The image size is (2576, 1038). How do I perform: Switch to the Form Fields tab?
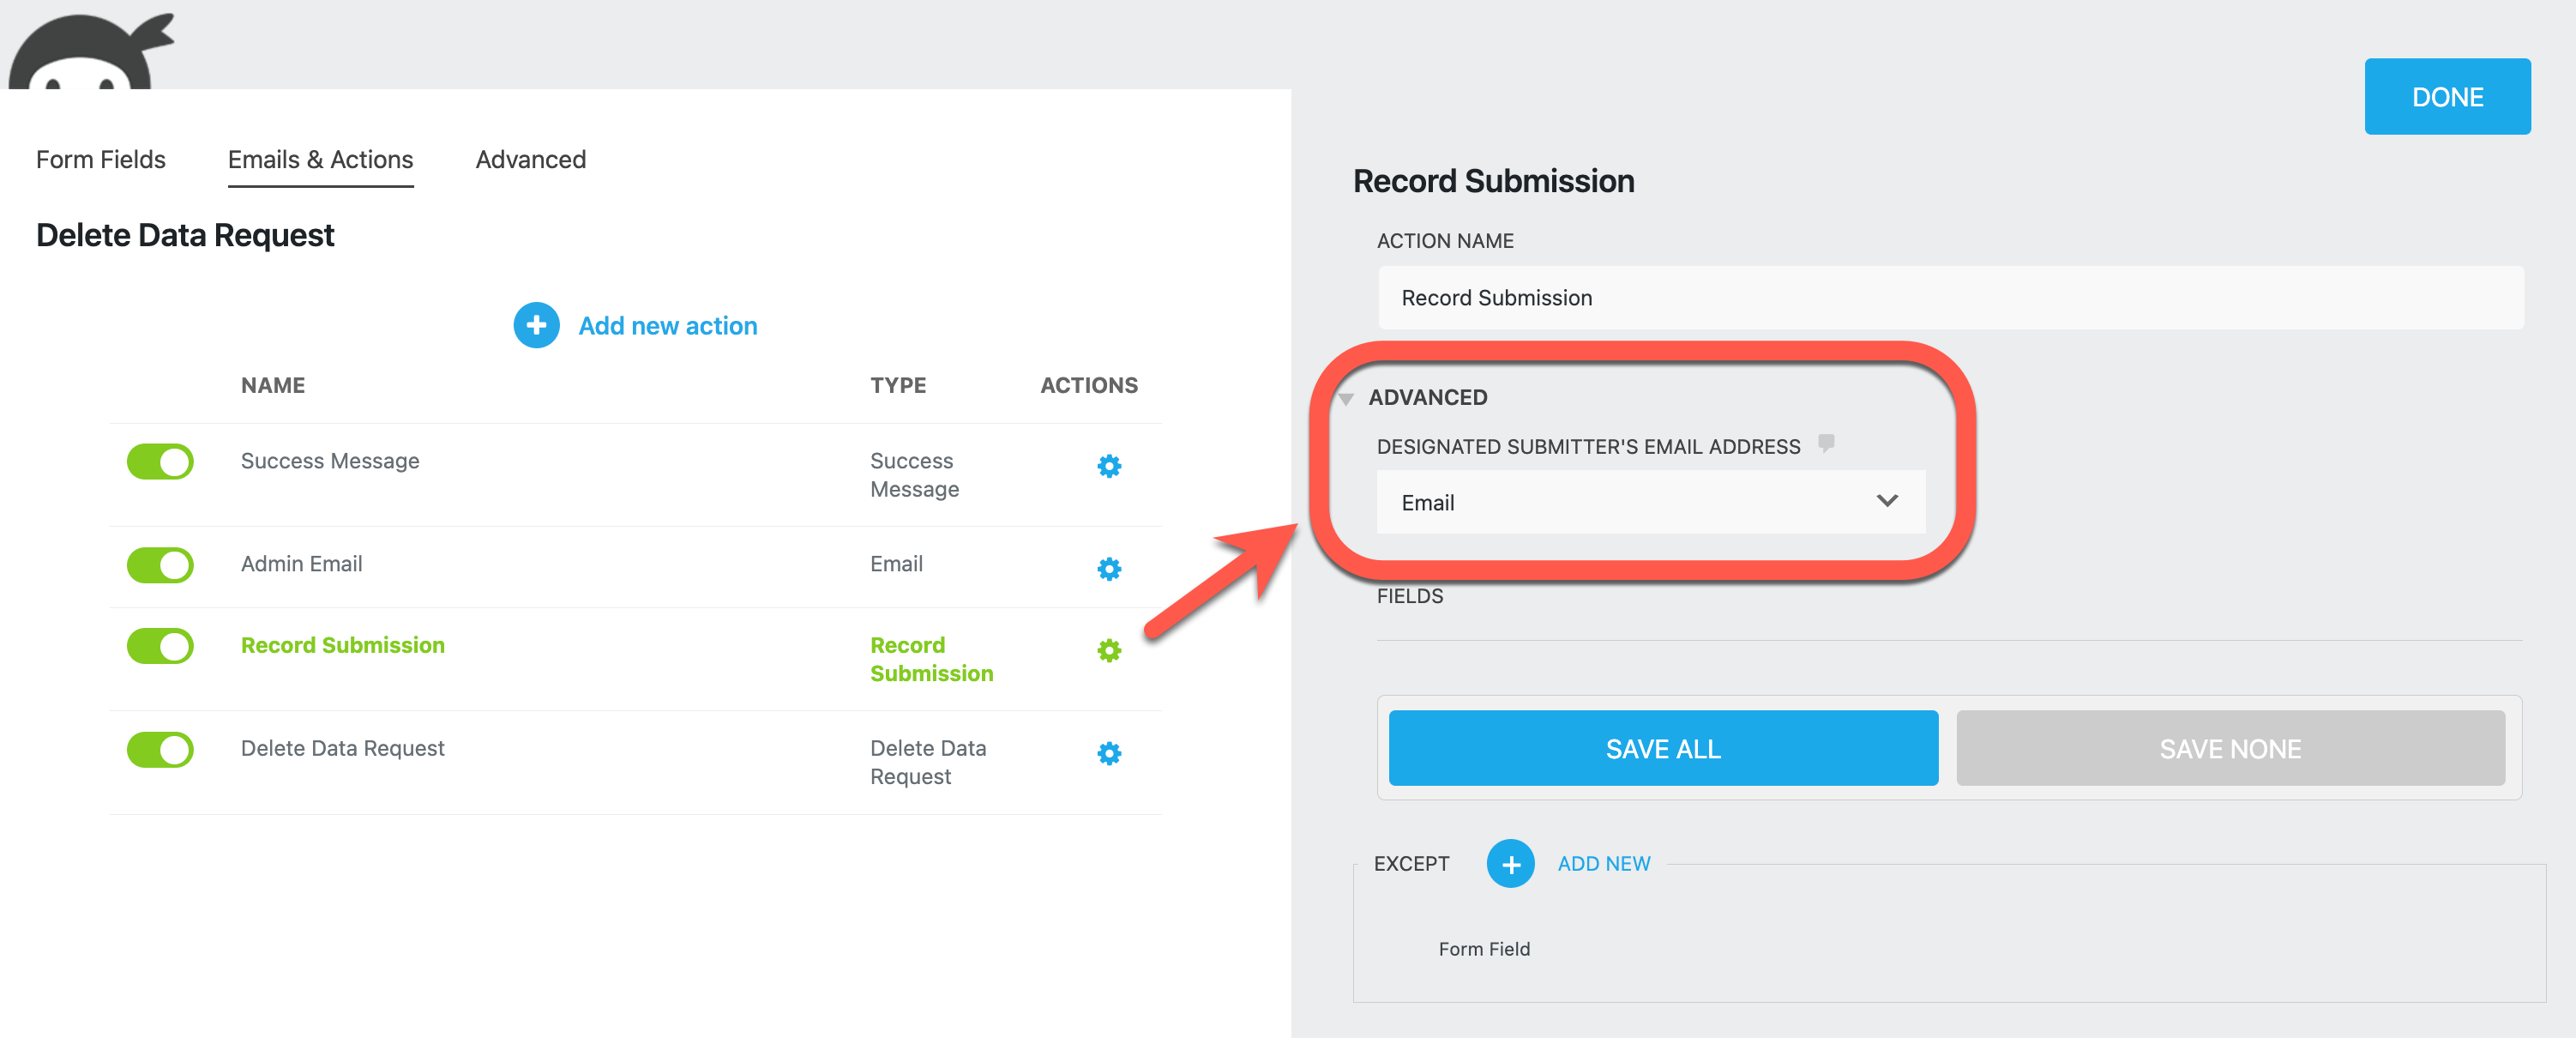(101, 160)
